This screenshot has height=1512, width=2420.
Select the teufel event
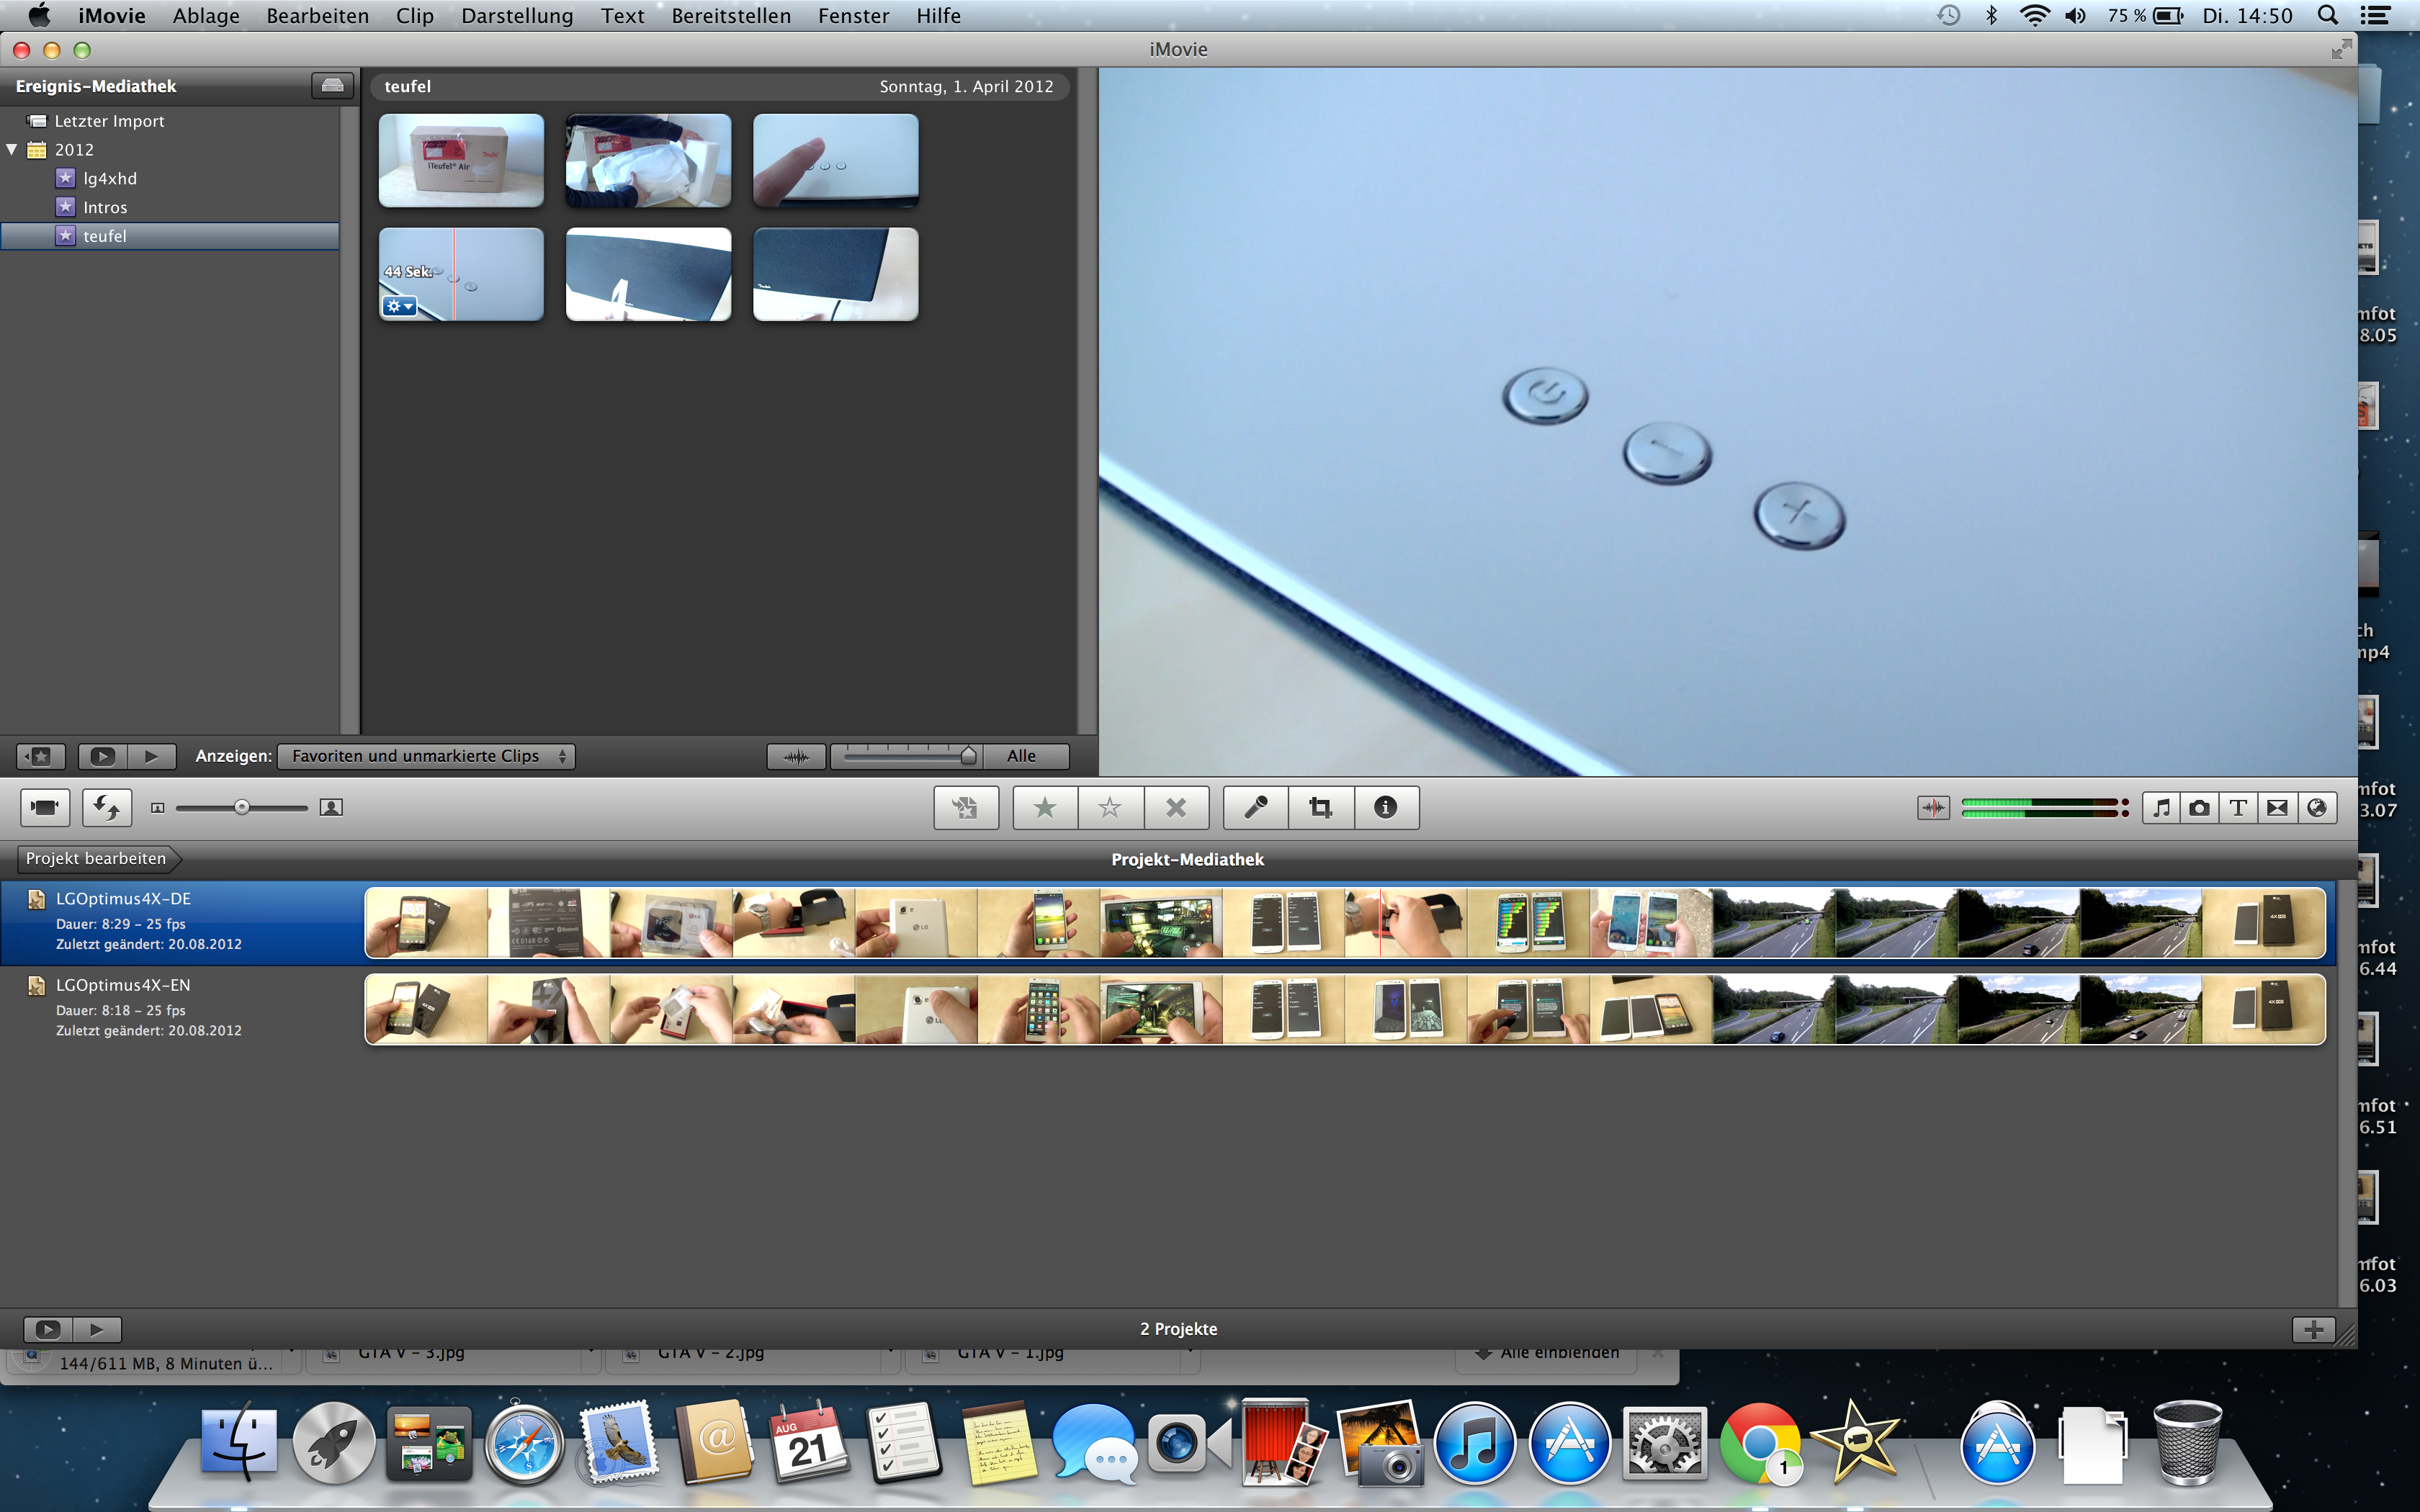tap(170, 236)
